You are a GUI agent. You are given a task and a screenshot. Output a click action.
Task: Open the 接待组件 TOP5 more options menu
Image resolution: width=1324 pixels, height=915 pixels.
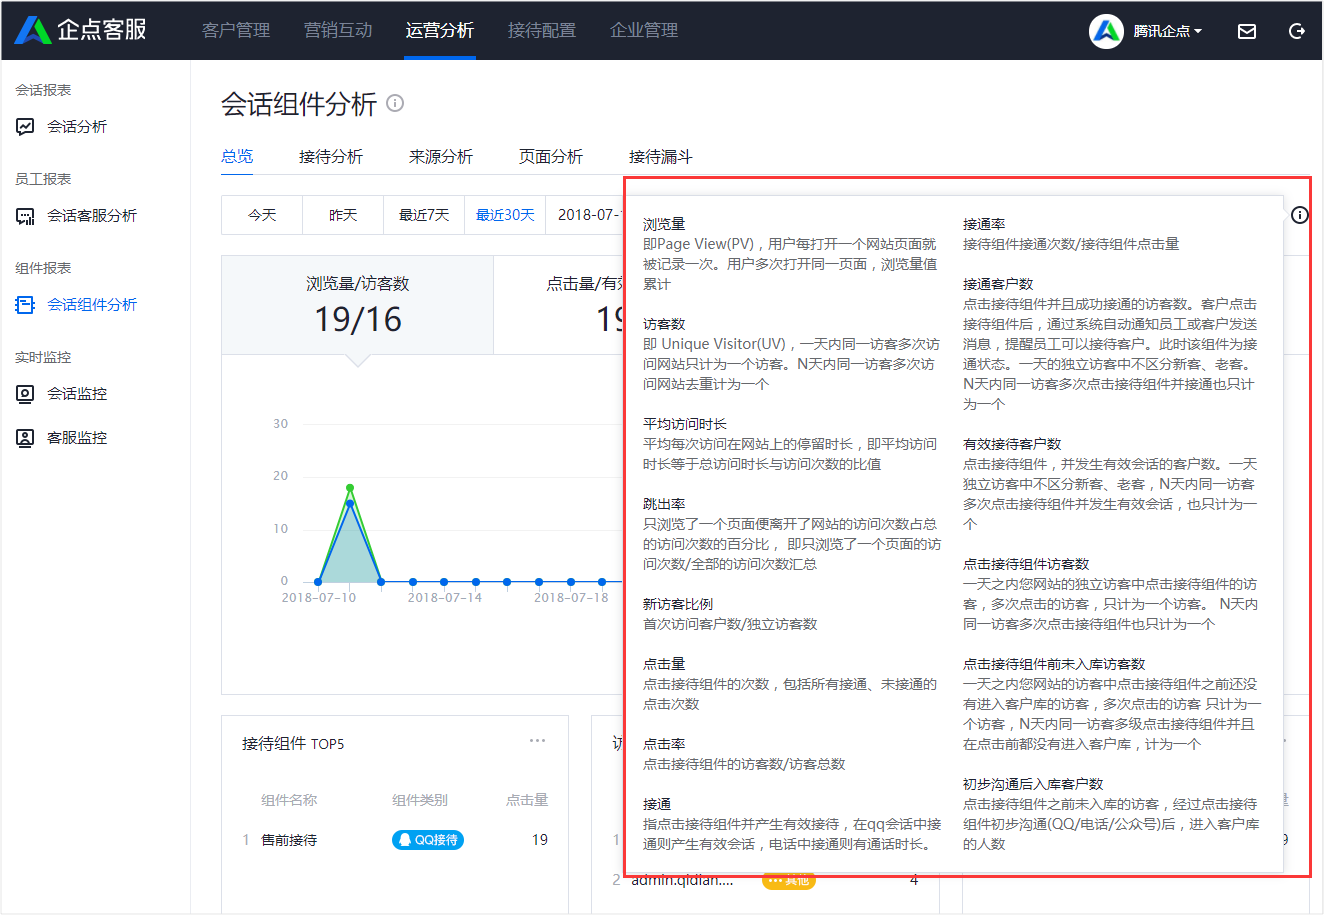click(537, 741)
